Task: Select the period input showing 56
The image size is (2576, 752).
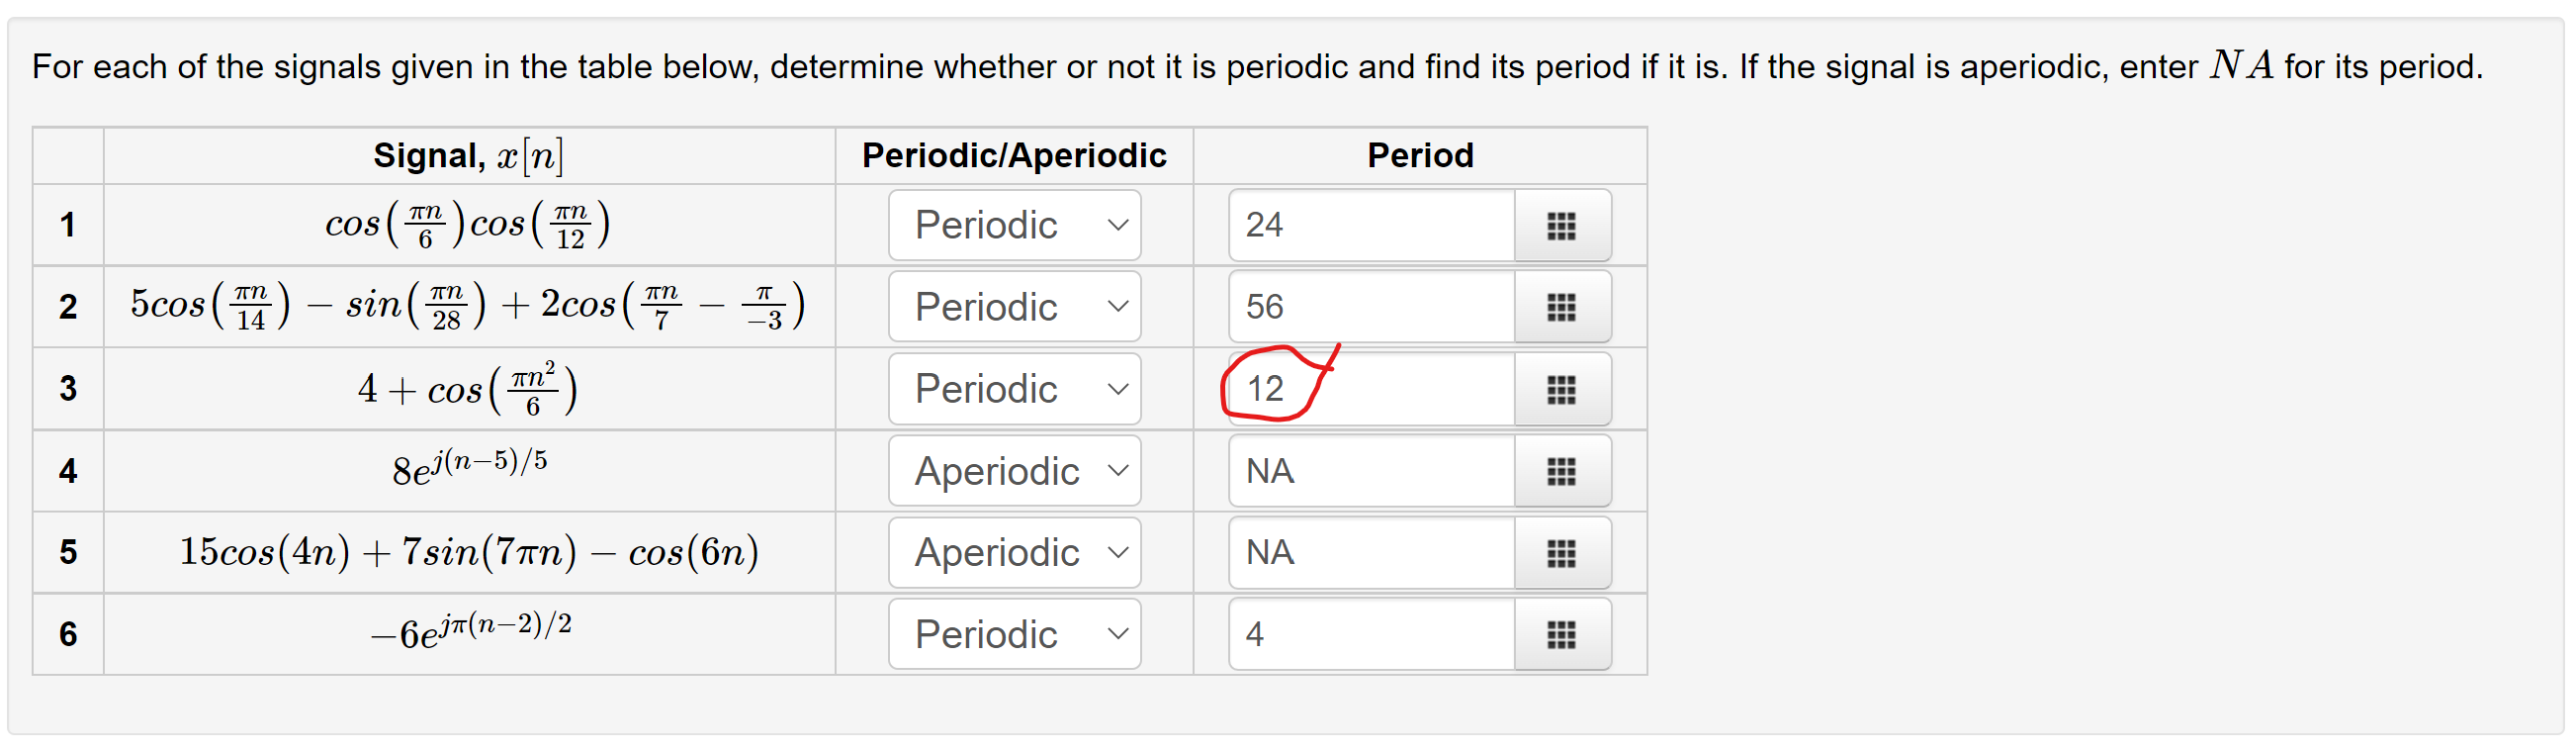Action: (1370, 307)
